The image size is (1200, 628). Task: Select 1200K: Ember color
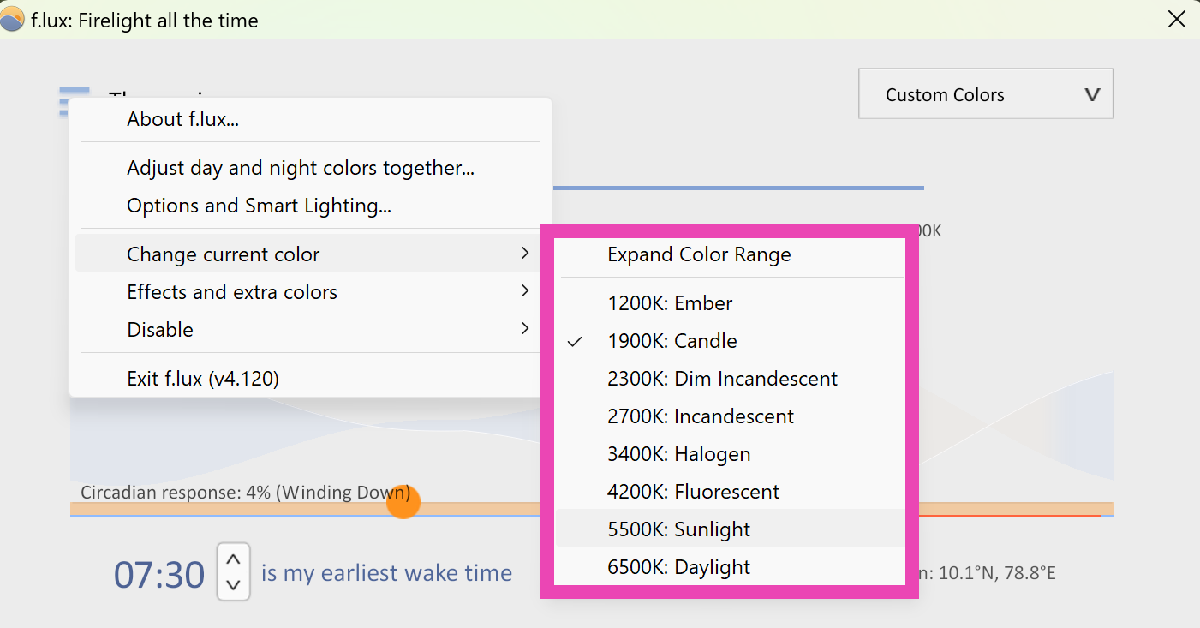point(732,303)
